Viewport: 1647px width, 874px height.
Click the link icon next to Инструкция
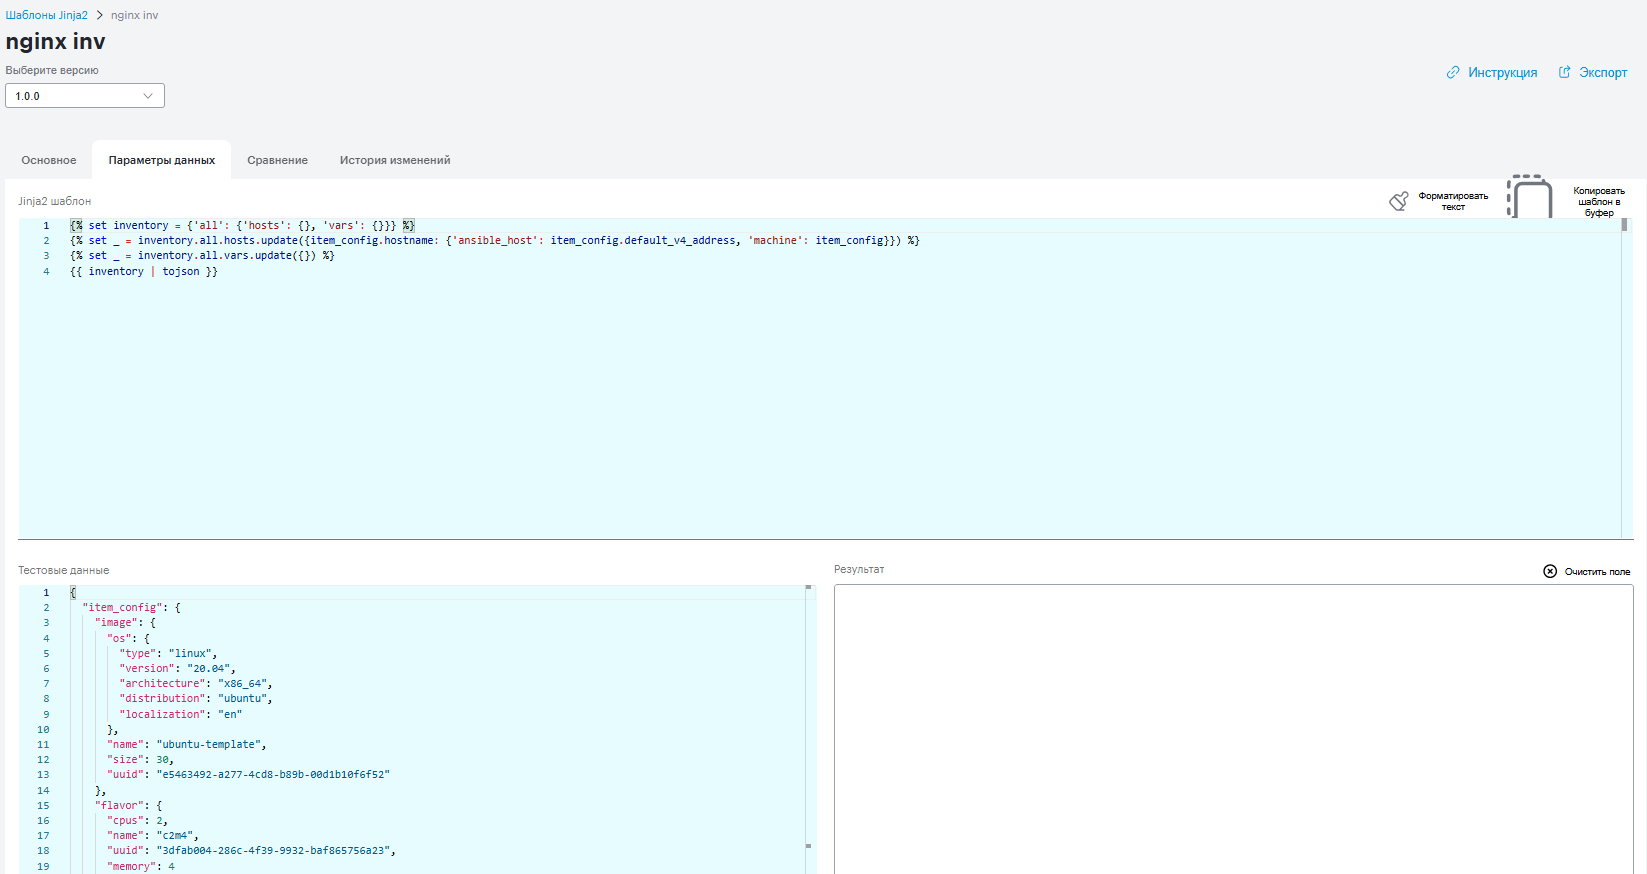pos(1453,72)
